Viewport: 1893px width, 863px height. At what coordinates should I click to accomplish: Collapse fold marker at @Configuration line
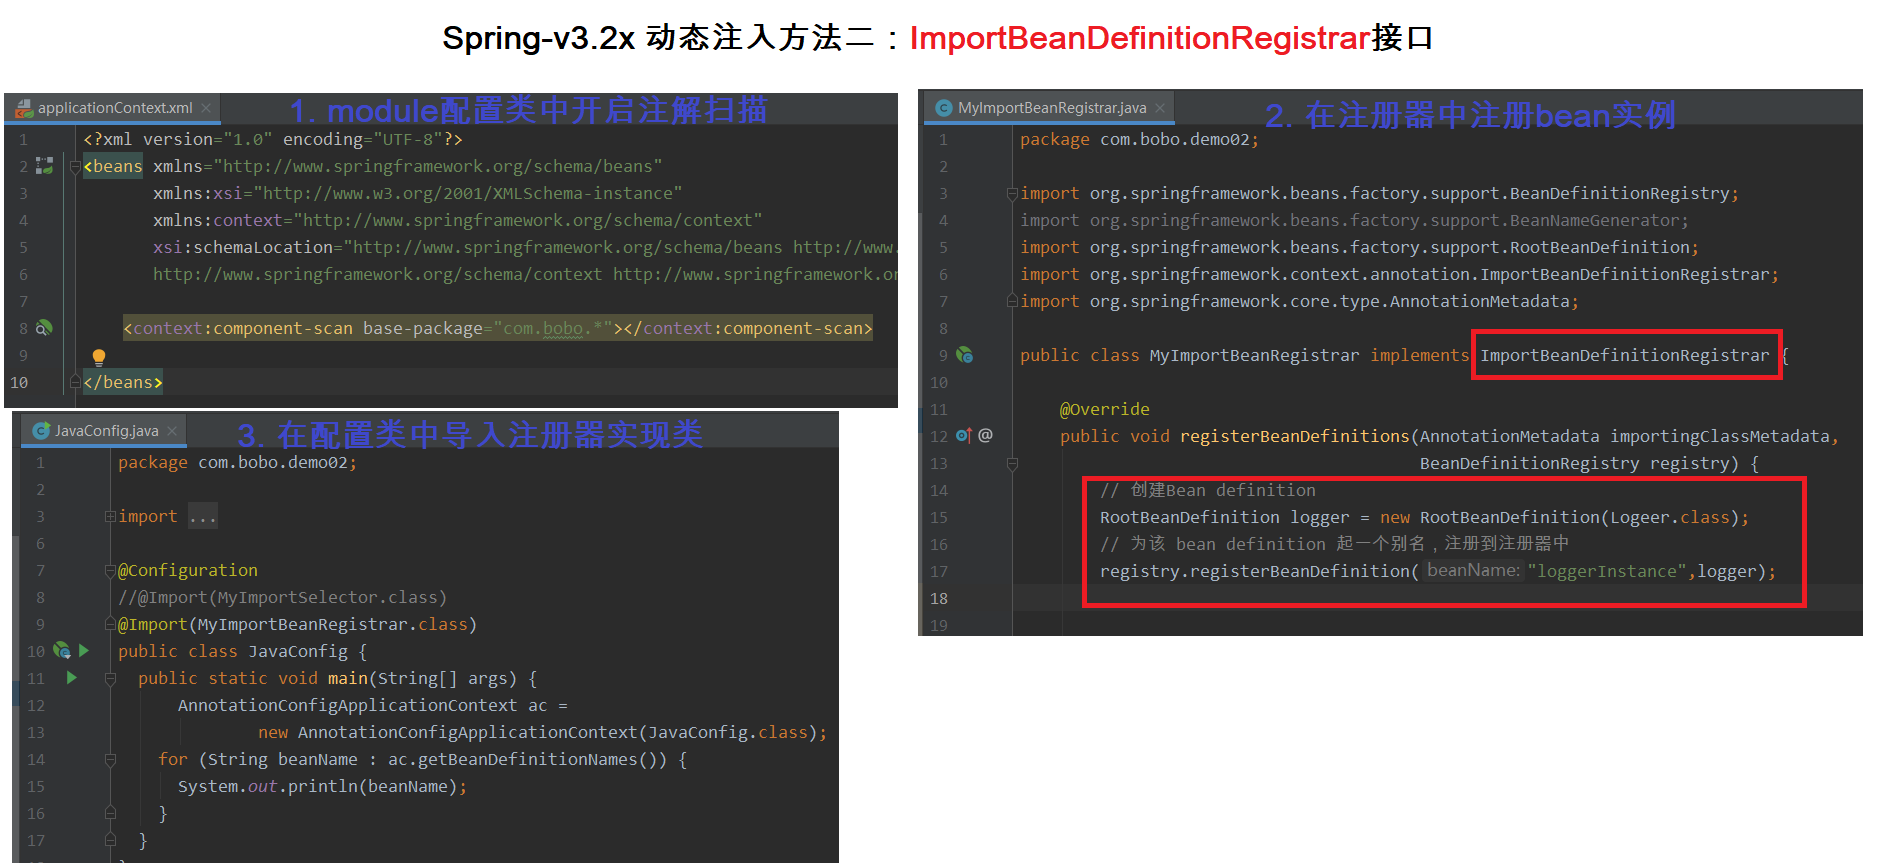click(x=110, y=571)
